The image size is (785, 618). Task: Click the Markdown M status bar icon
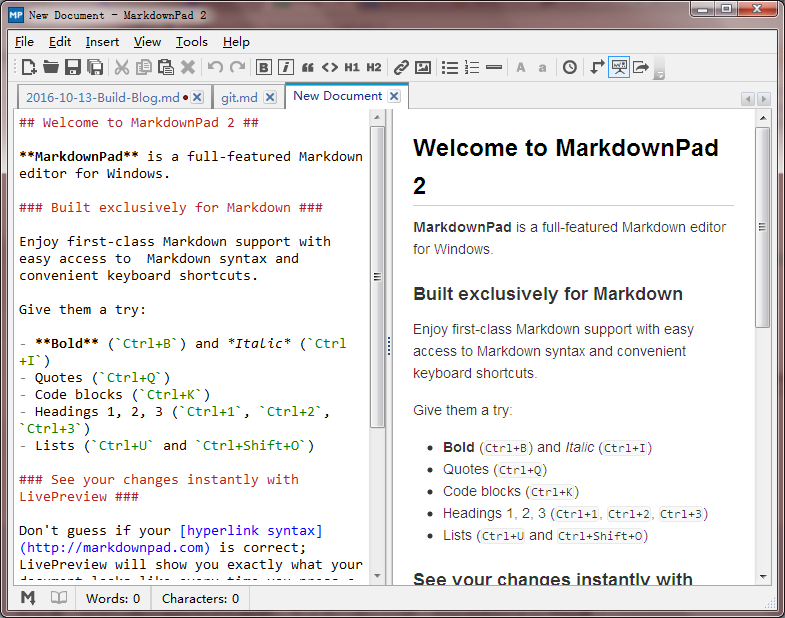tap(28, 597)
